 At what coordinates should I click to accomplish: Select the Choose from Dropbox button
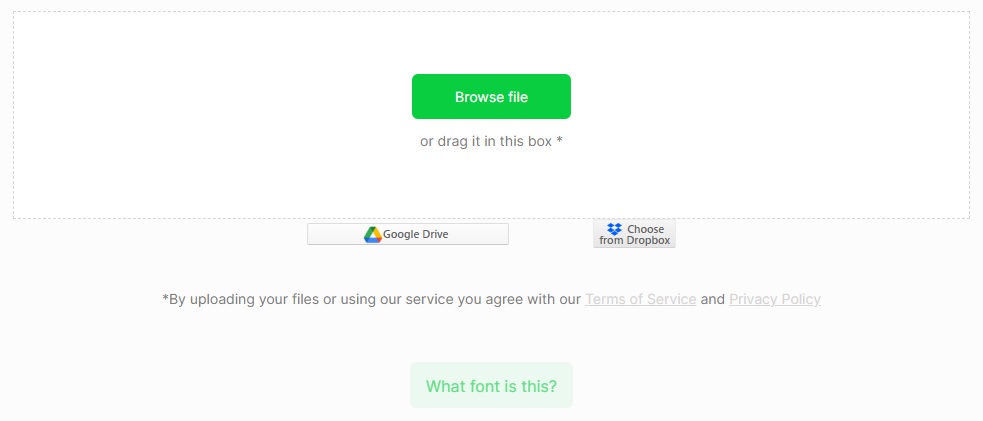(x=634, y=234)
